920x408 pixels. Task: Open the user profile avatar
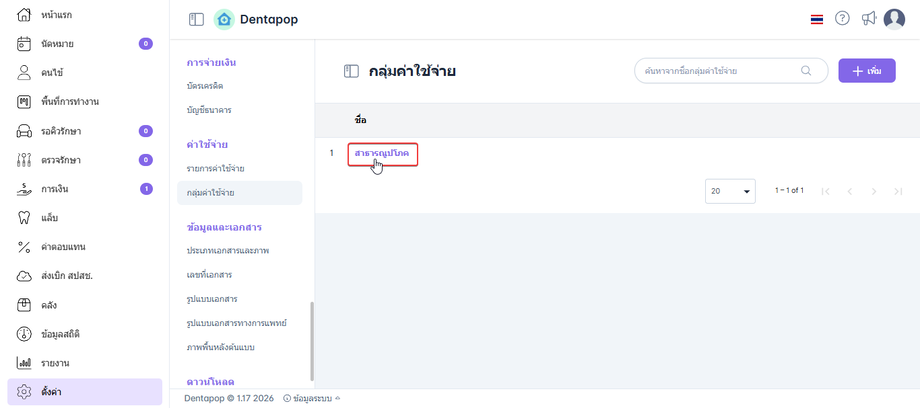coord(894,19)
